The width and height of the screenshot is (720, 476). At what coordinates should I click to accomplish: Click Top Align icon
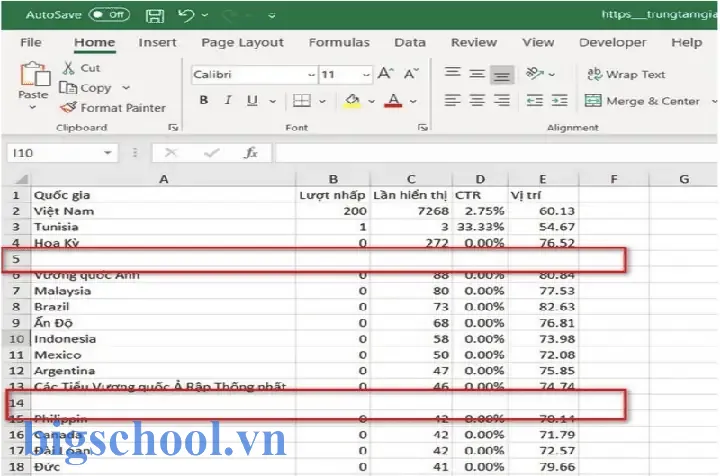pyautogui.click(x=452, y=73)
